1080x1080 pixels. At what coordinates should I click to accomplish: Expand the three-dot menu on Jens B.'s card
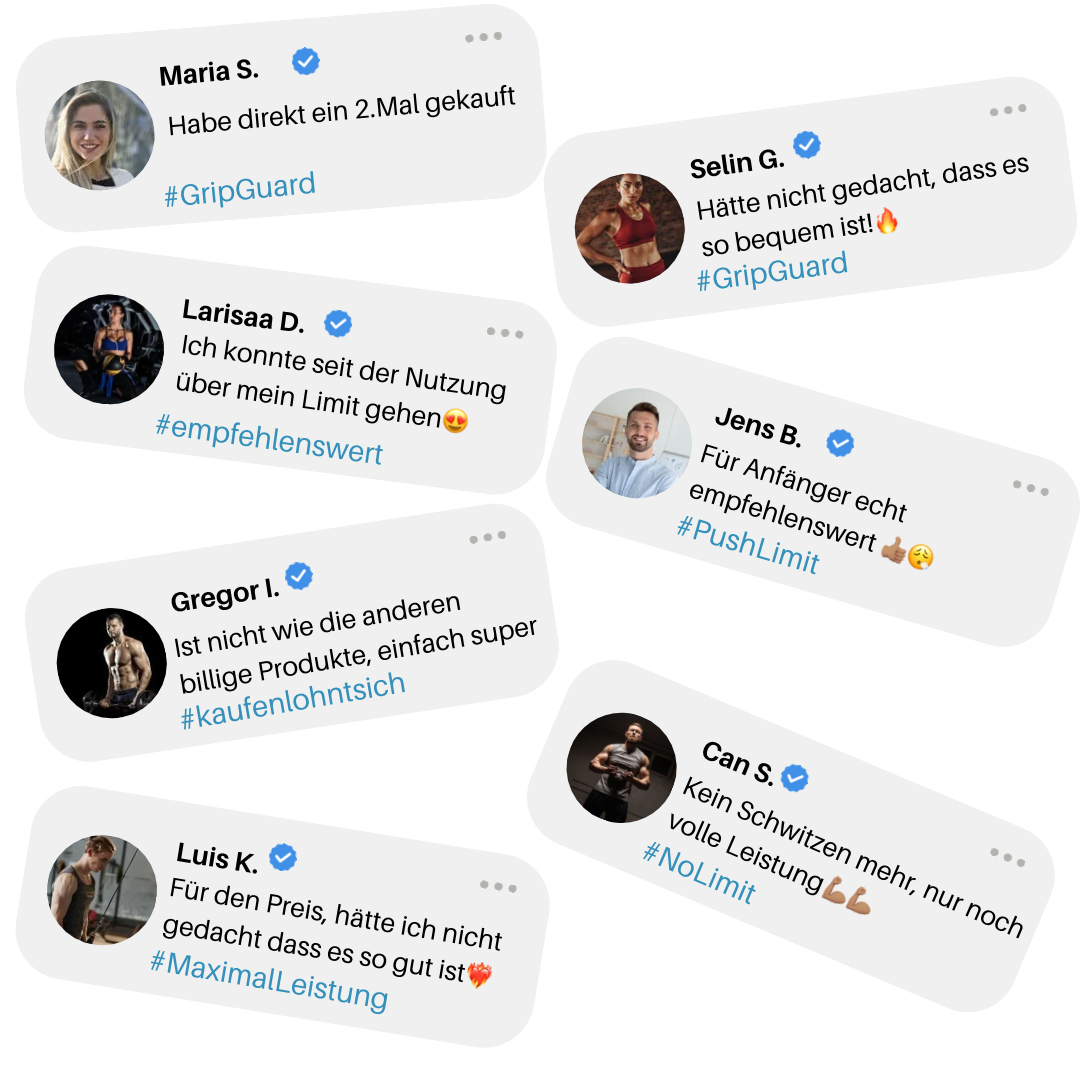[x=1030, y=488]
